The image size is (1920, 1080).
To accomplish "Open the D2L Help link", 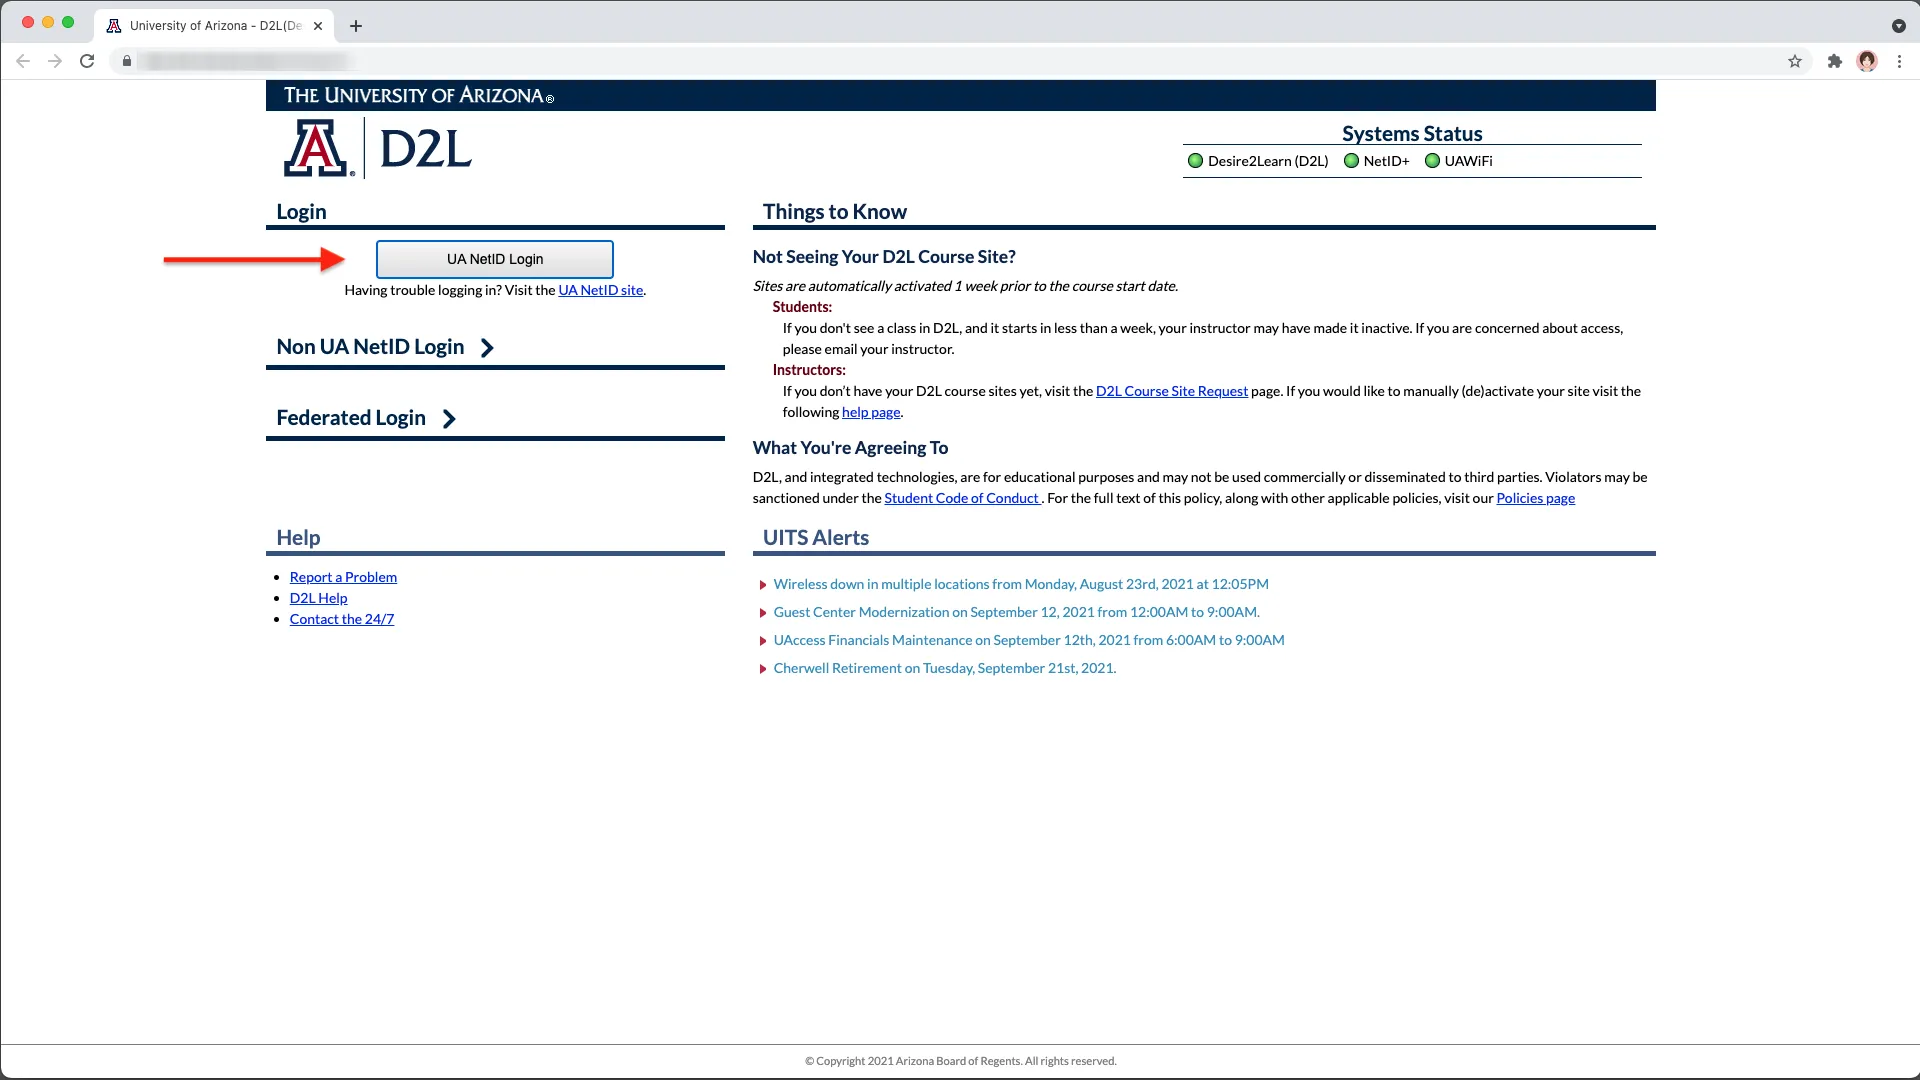I will (x=318, y=598).
